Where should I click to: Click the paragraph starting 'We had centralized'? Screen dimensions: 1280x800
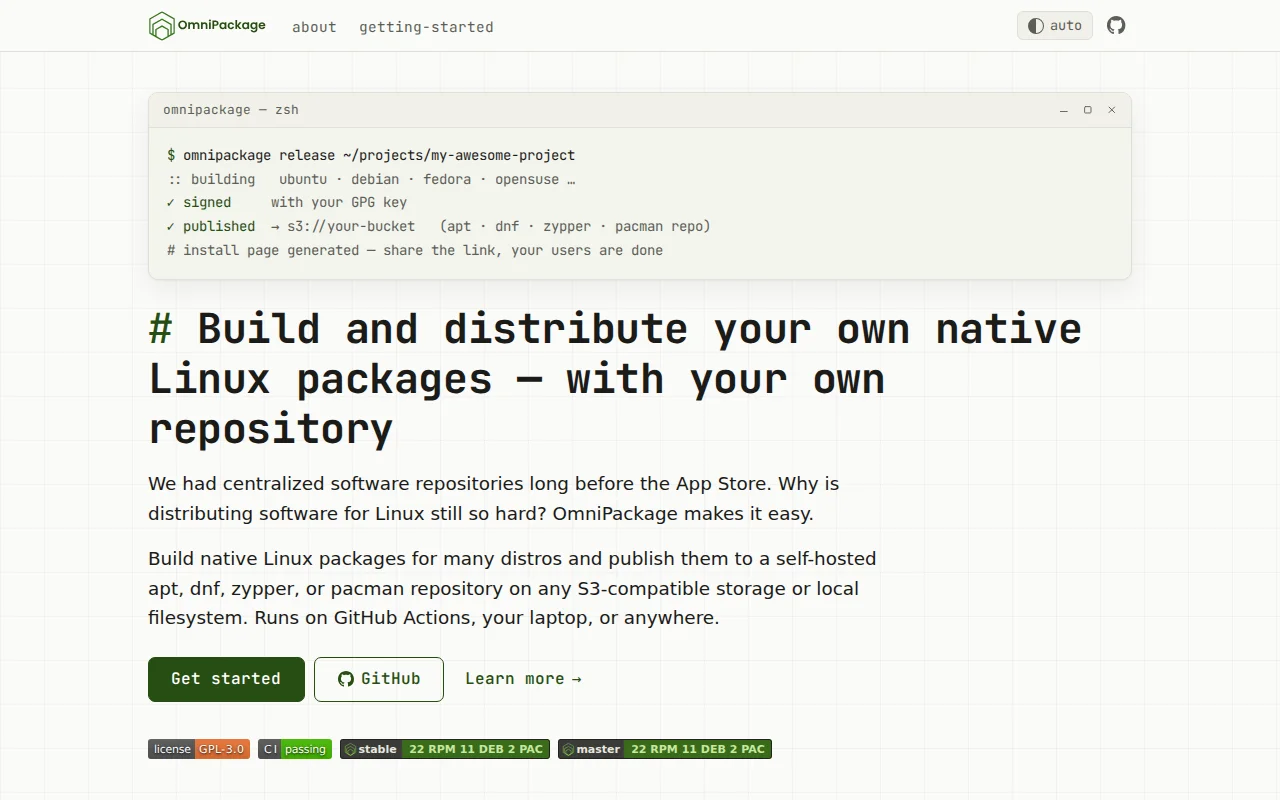(494, 499)
